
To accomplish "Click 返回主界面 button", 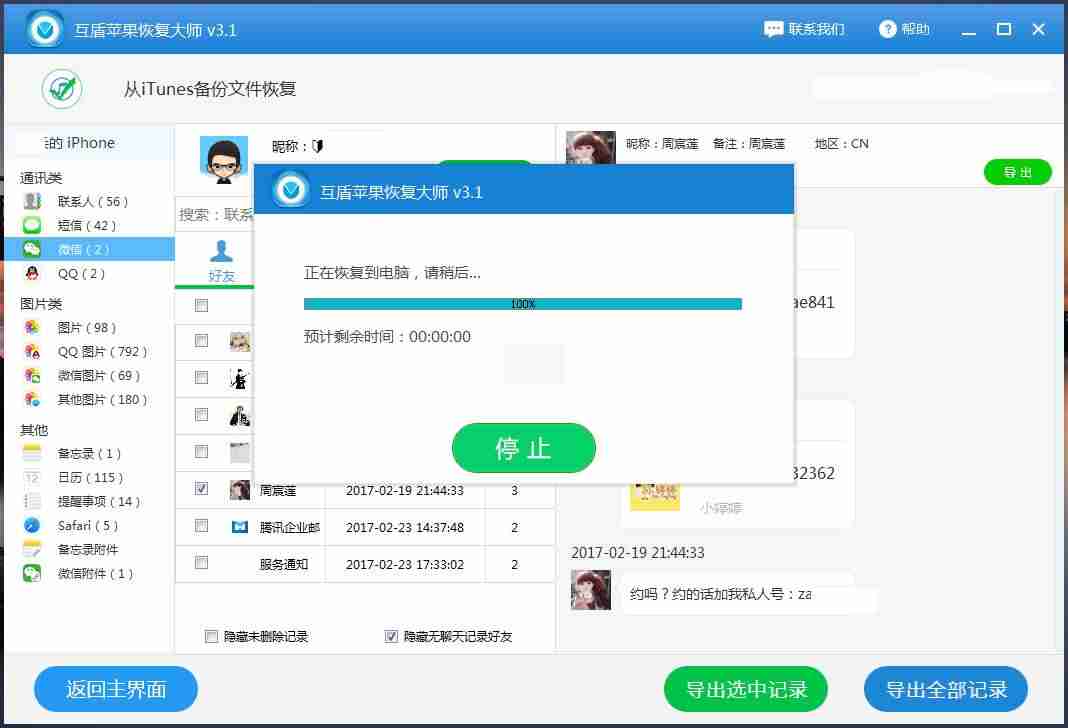I will (116, 689).
